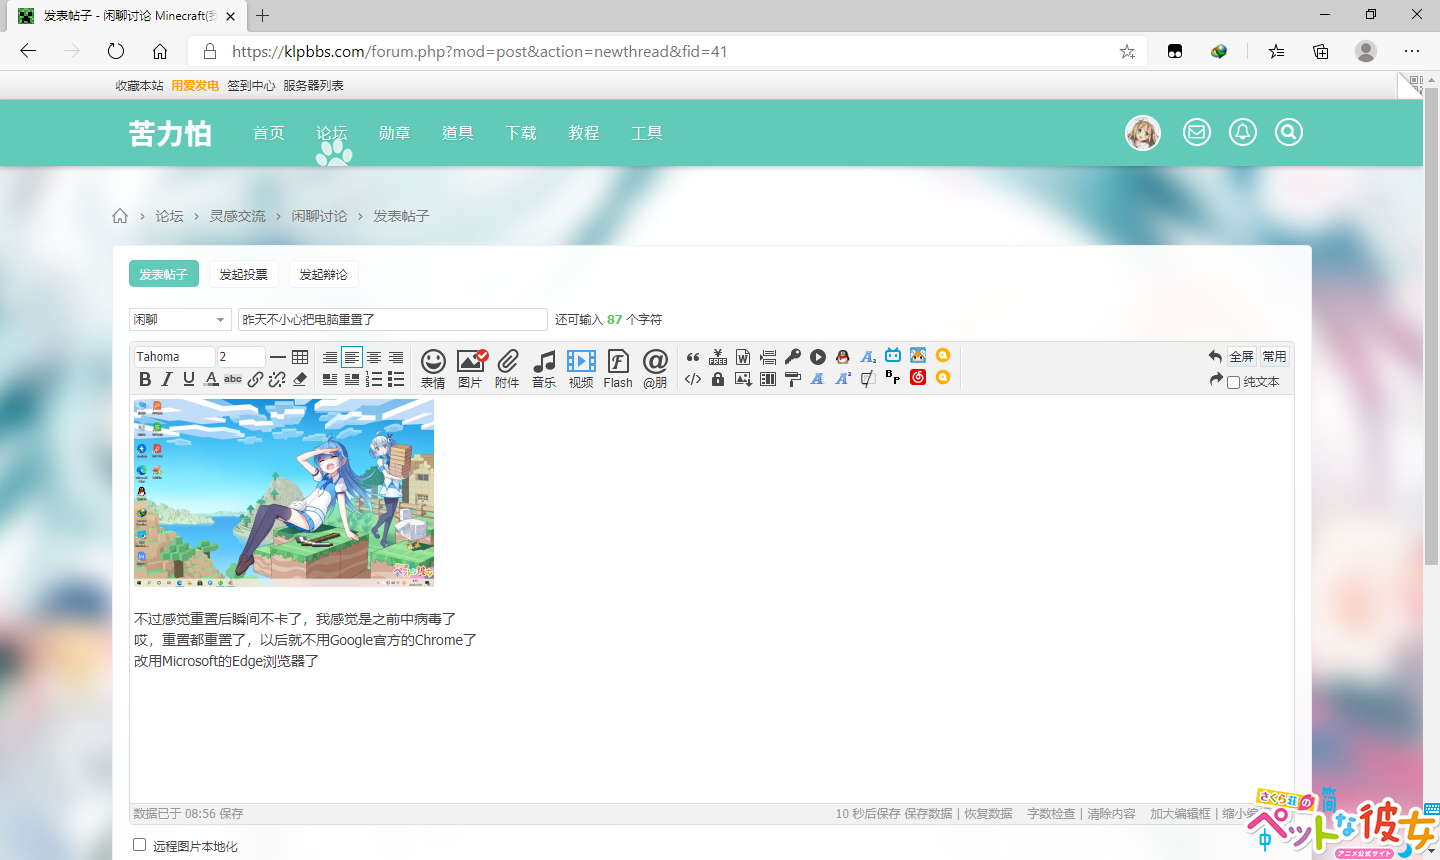
Task: Insert a hyperlink with the link icon
Action: pos(256,379)
